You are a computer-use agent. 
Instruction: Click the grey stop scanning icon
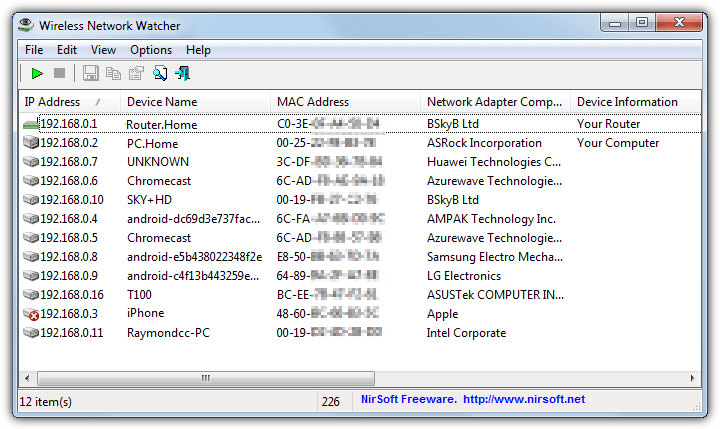(59, 73)
